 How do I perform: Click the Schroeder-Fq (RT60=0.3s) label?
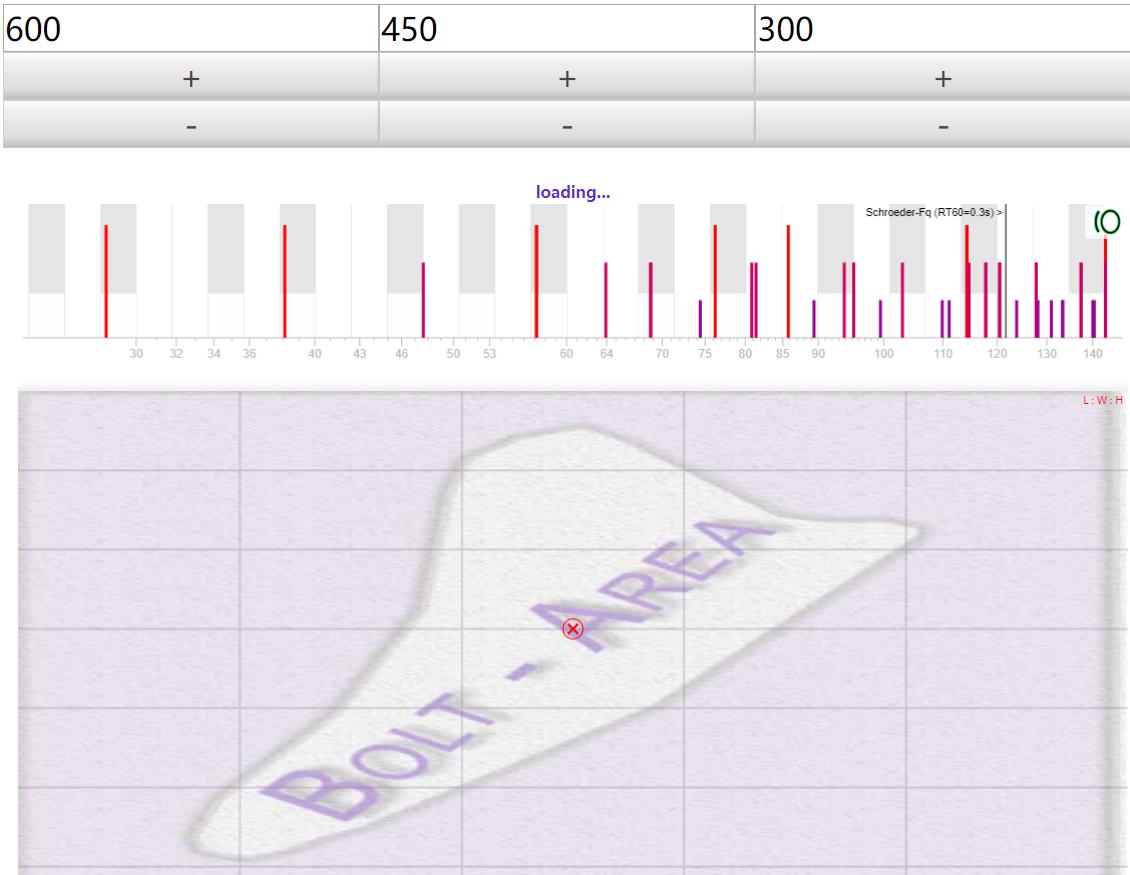(934, 212)
